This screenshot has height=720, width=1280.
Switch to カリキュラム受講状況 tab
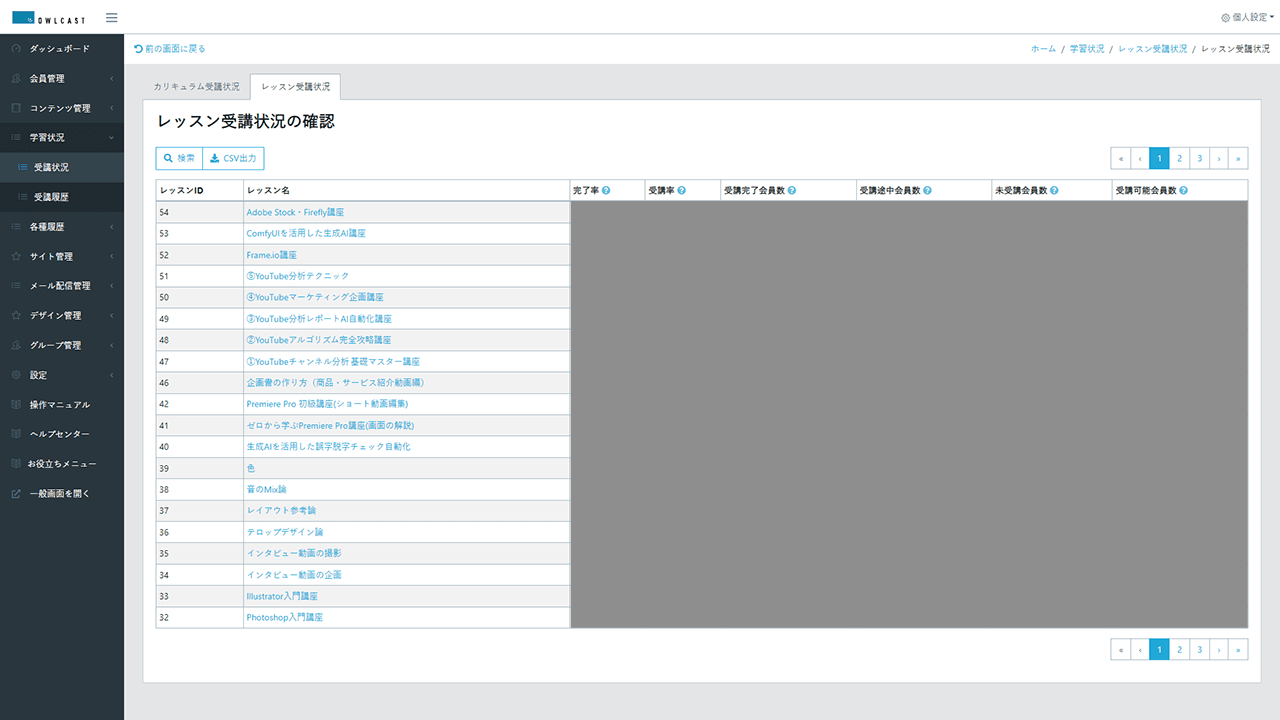(x=196, y=87)
